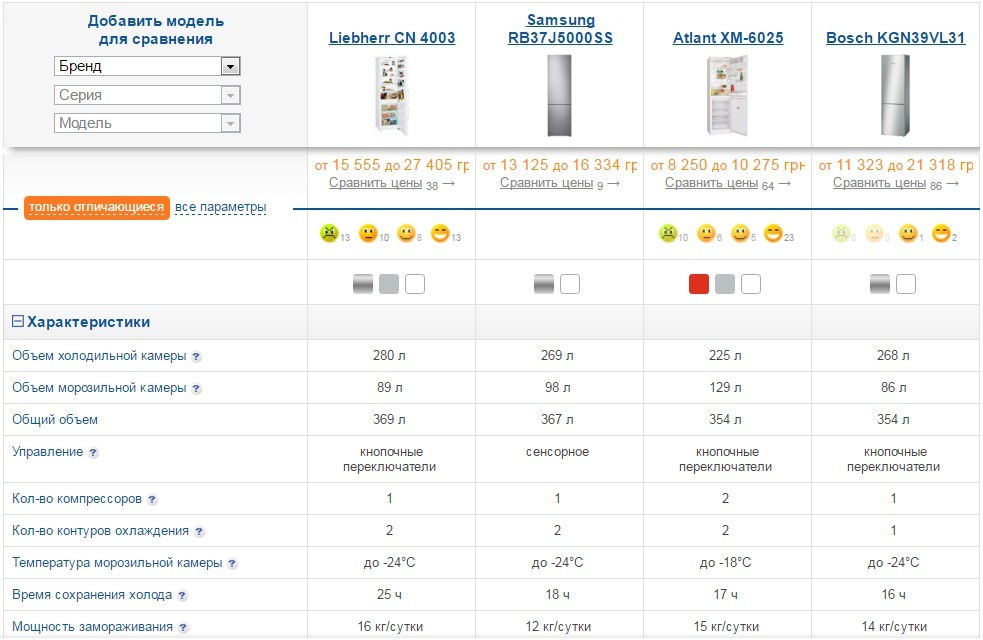Click the help icon beside Время сохранения холода
The height and width of the screenshot is (640, 983).
182,596
